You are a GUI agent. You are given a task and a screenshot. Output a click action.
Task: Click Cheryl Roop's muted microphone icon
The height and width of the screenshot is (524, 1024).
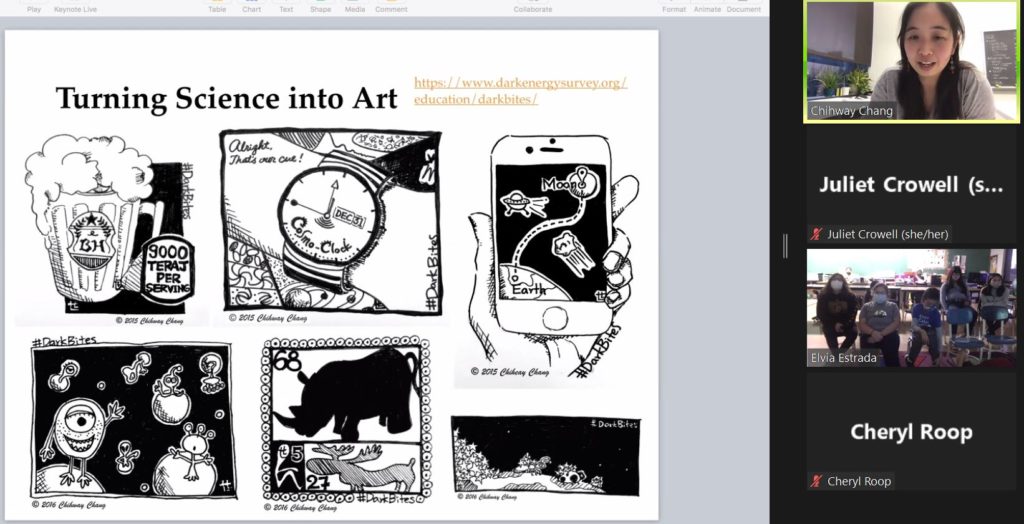pos(816,482)
